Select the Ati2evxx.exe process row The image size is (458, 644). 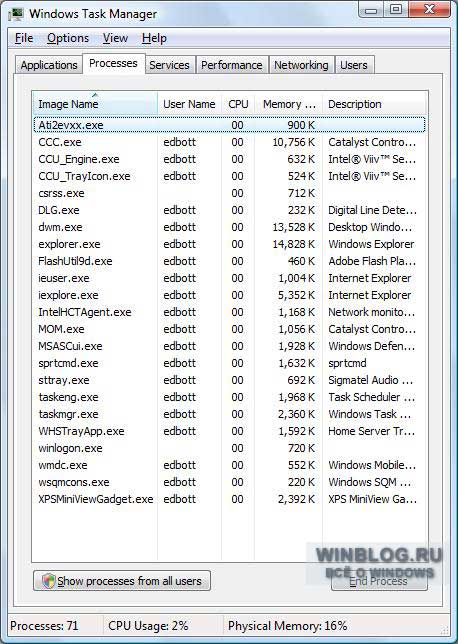pos(229,125)
